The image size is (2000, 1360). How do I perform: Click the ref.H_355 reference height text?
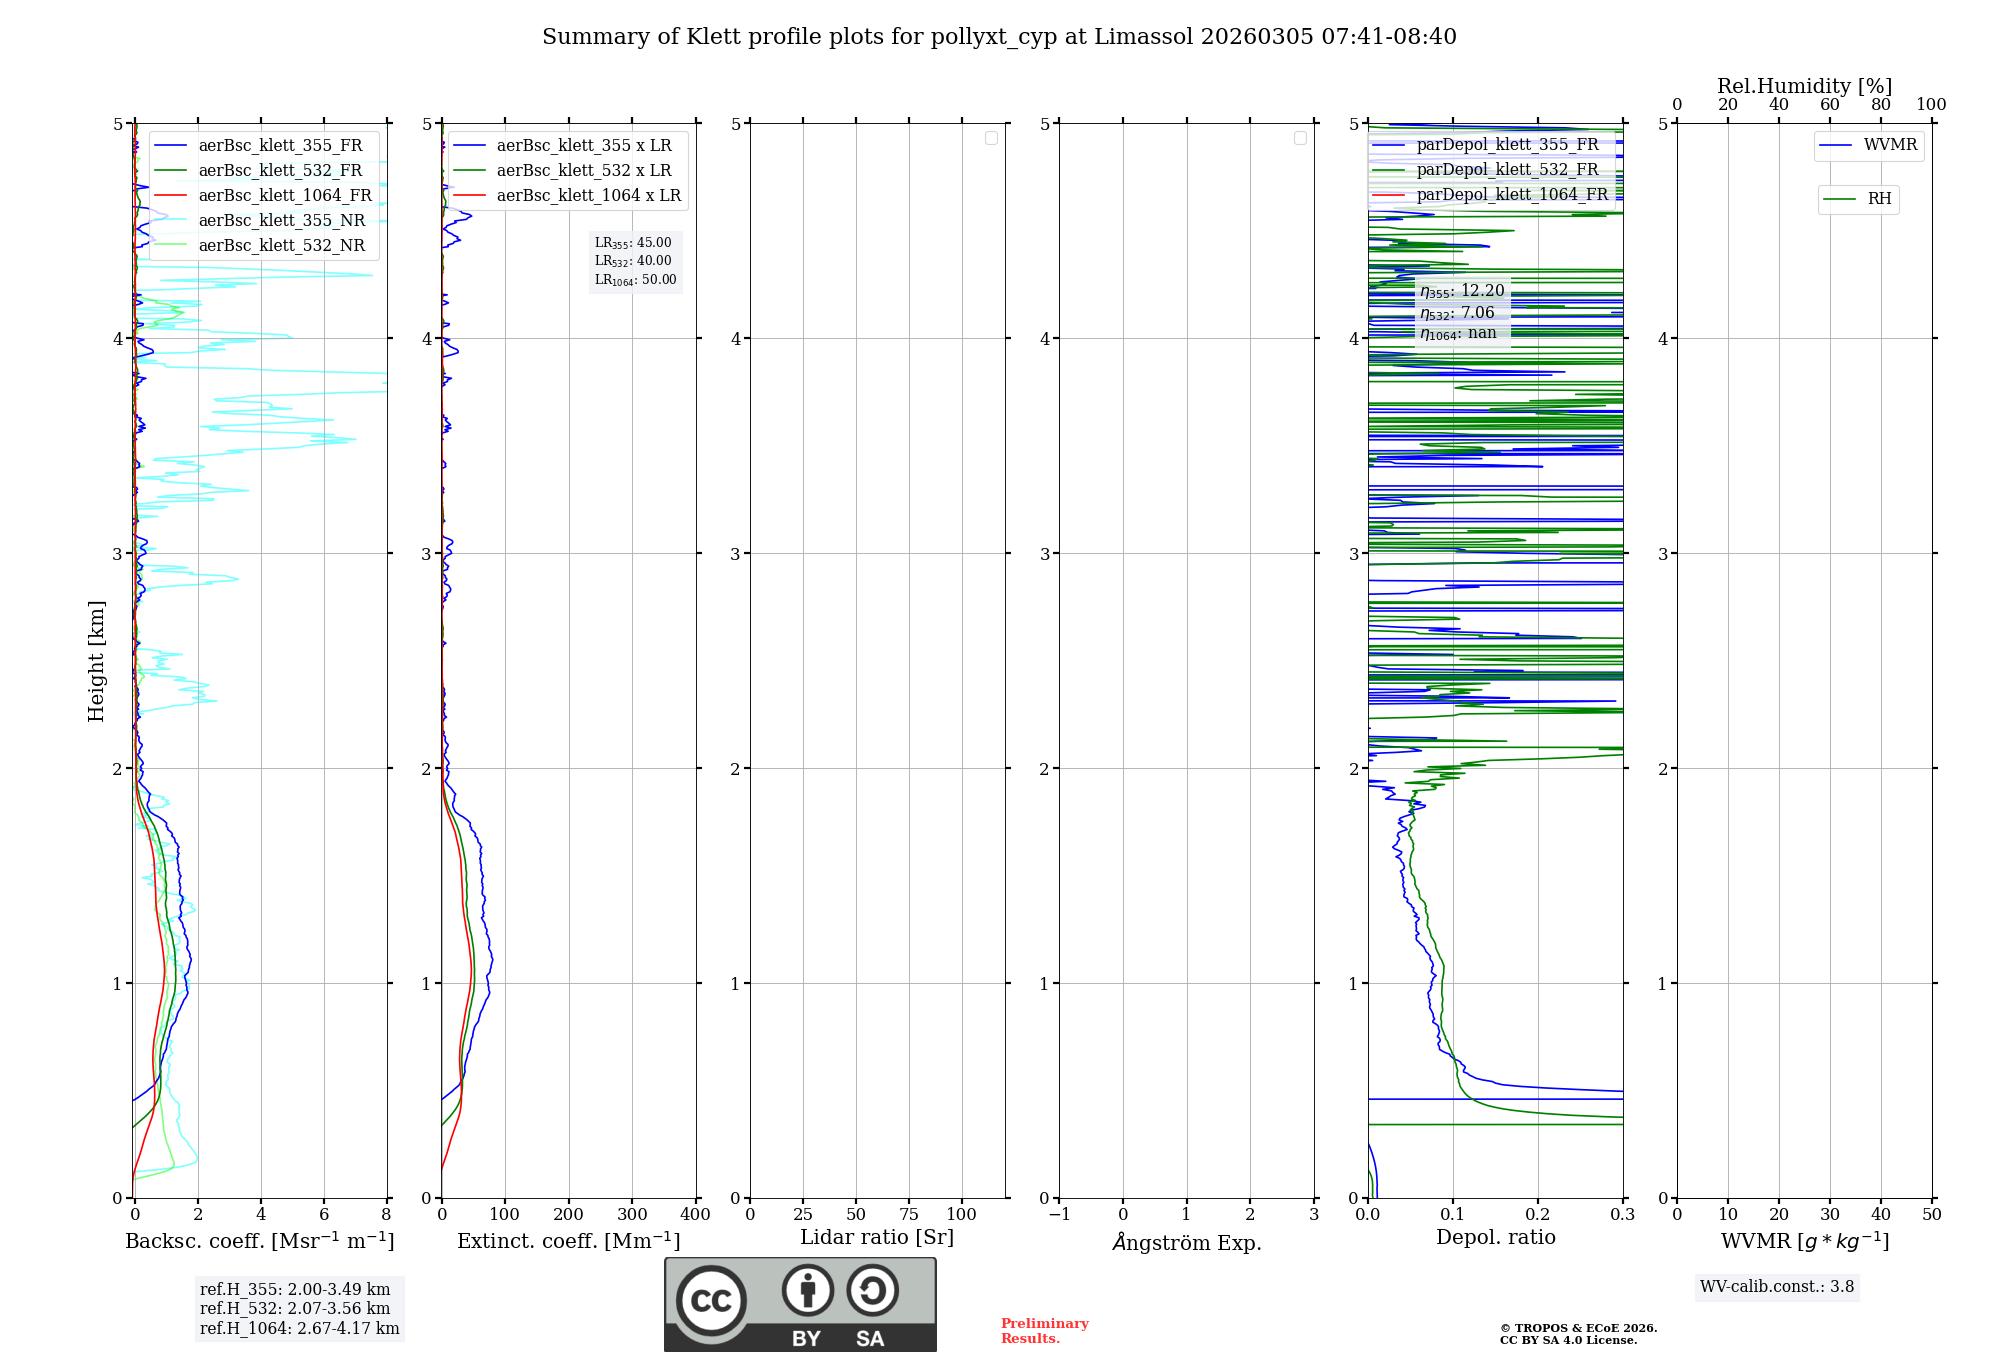coord(295,1289)
